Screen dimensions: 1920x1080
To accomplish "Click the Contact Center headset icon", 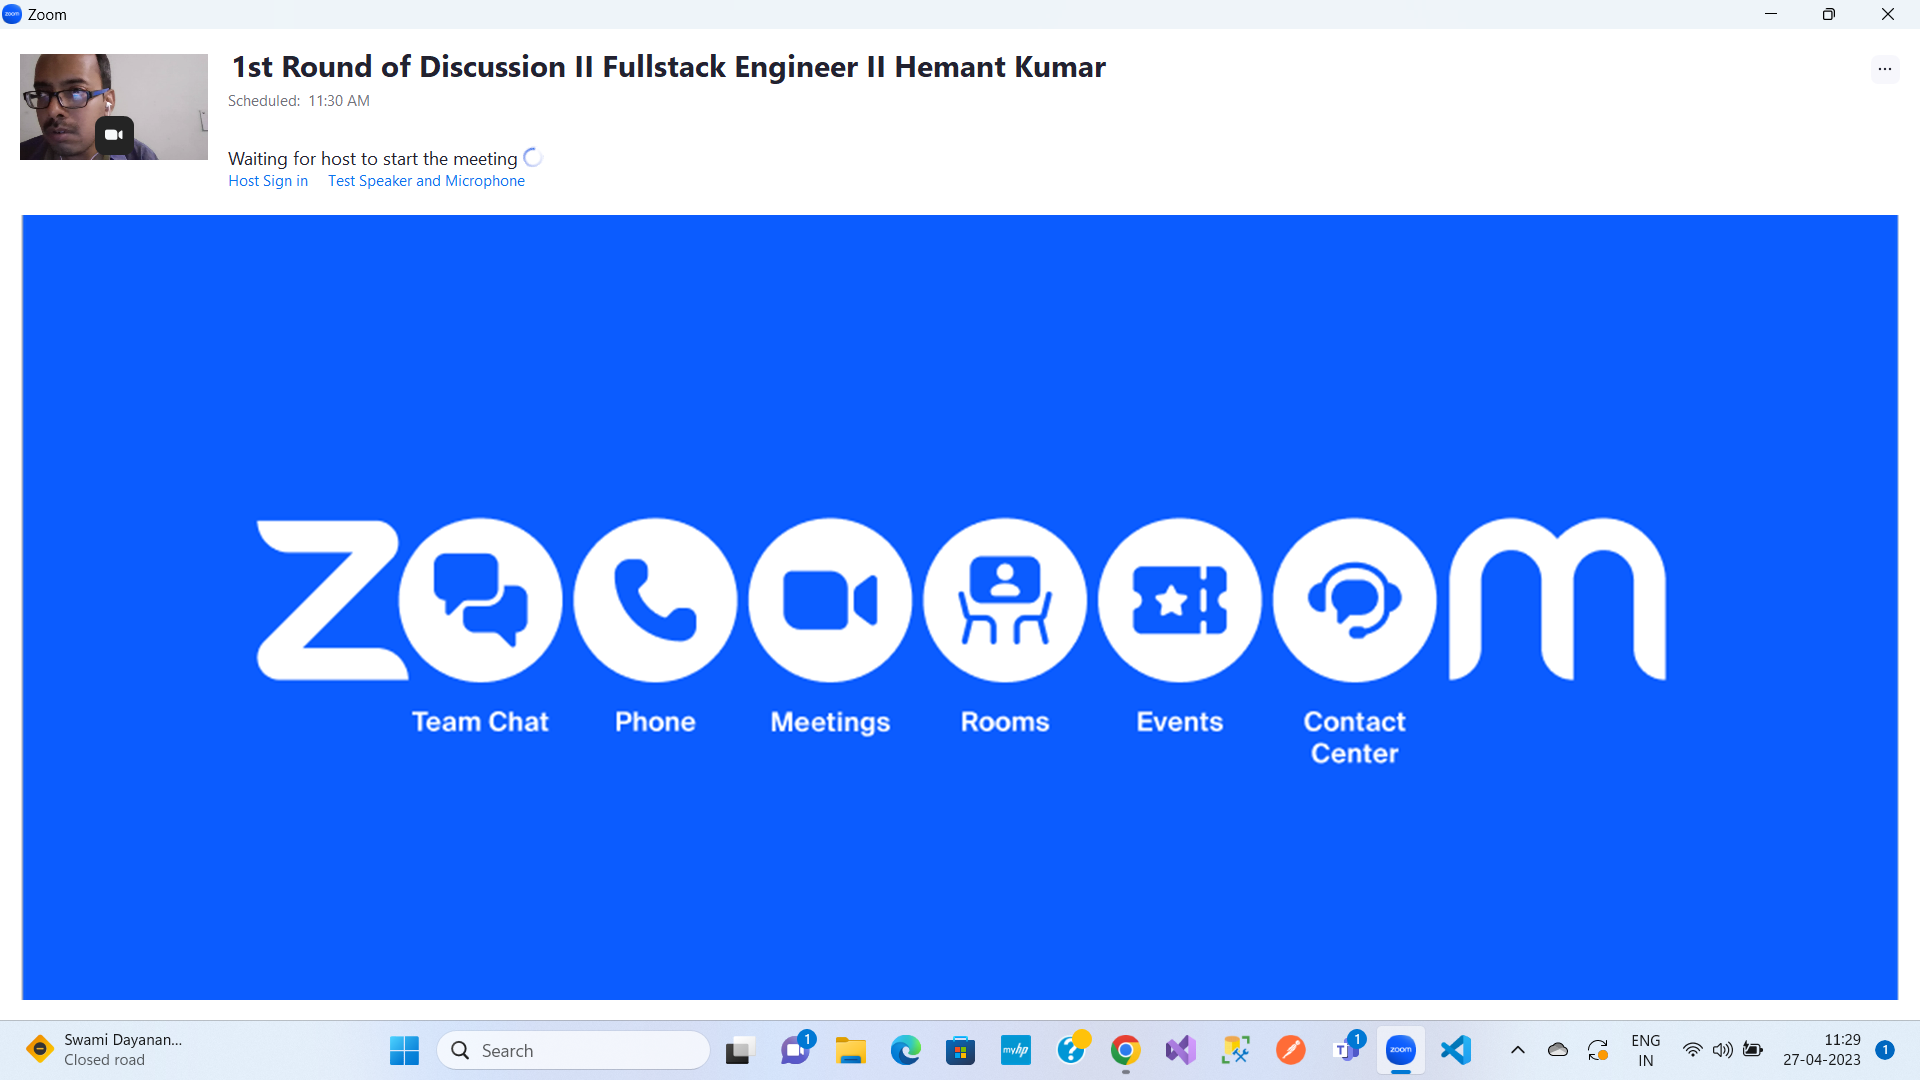I will pos(1355,600).
